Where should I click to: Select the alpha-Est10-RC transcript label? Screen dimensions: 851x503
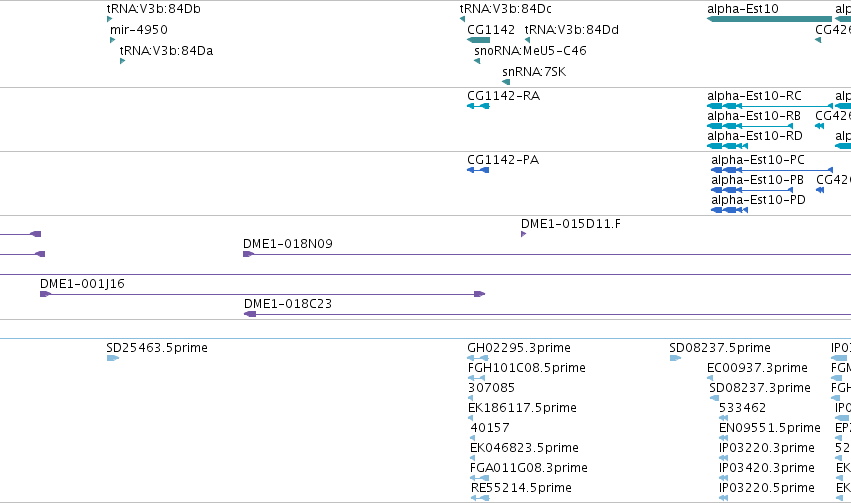[754, 96]
